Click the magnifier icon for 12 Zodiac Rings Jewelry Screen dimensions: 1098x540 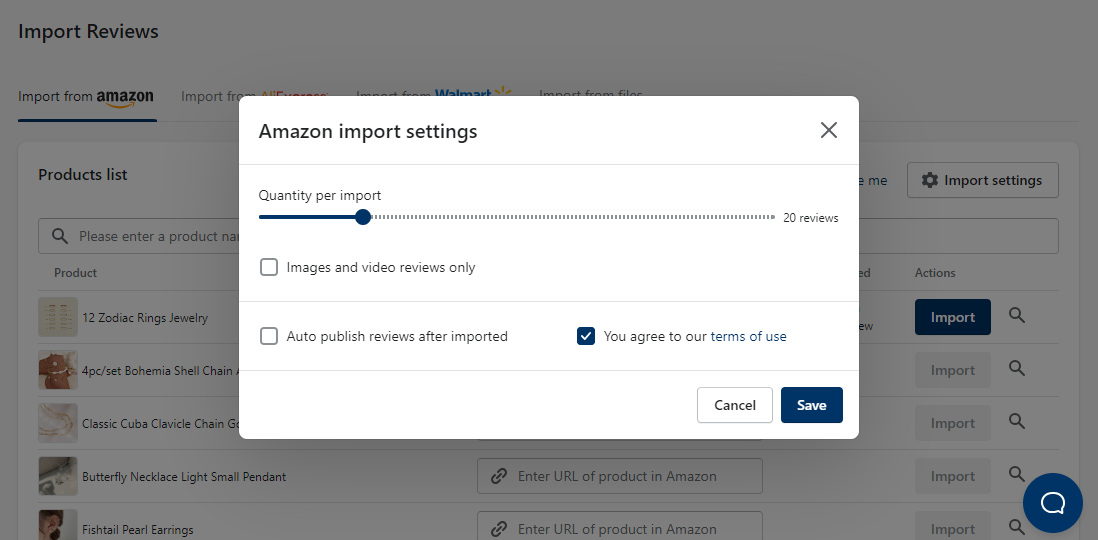pos(1017,316)
